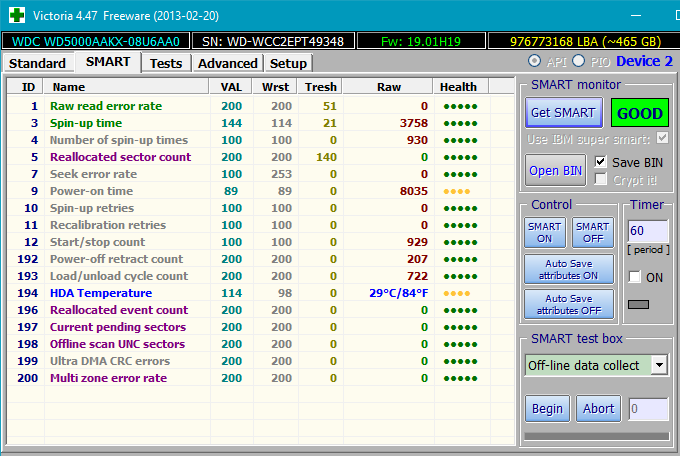Click the Wrst column header
This screenshot has width=680, height=456.
[x=275, y=87]
